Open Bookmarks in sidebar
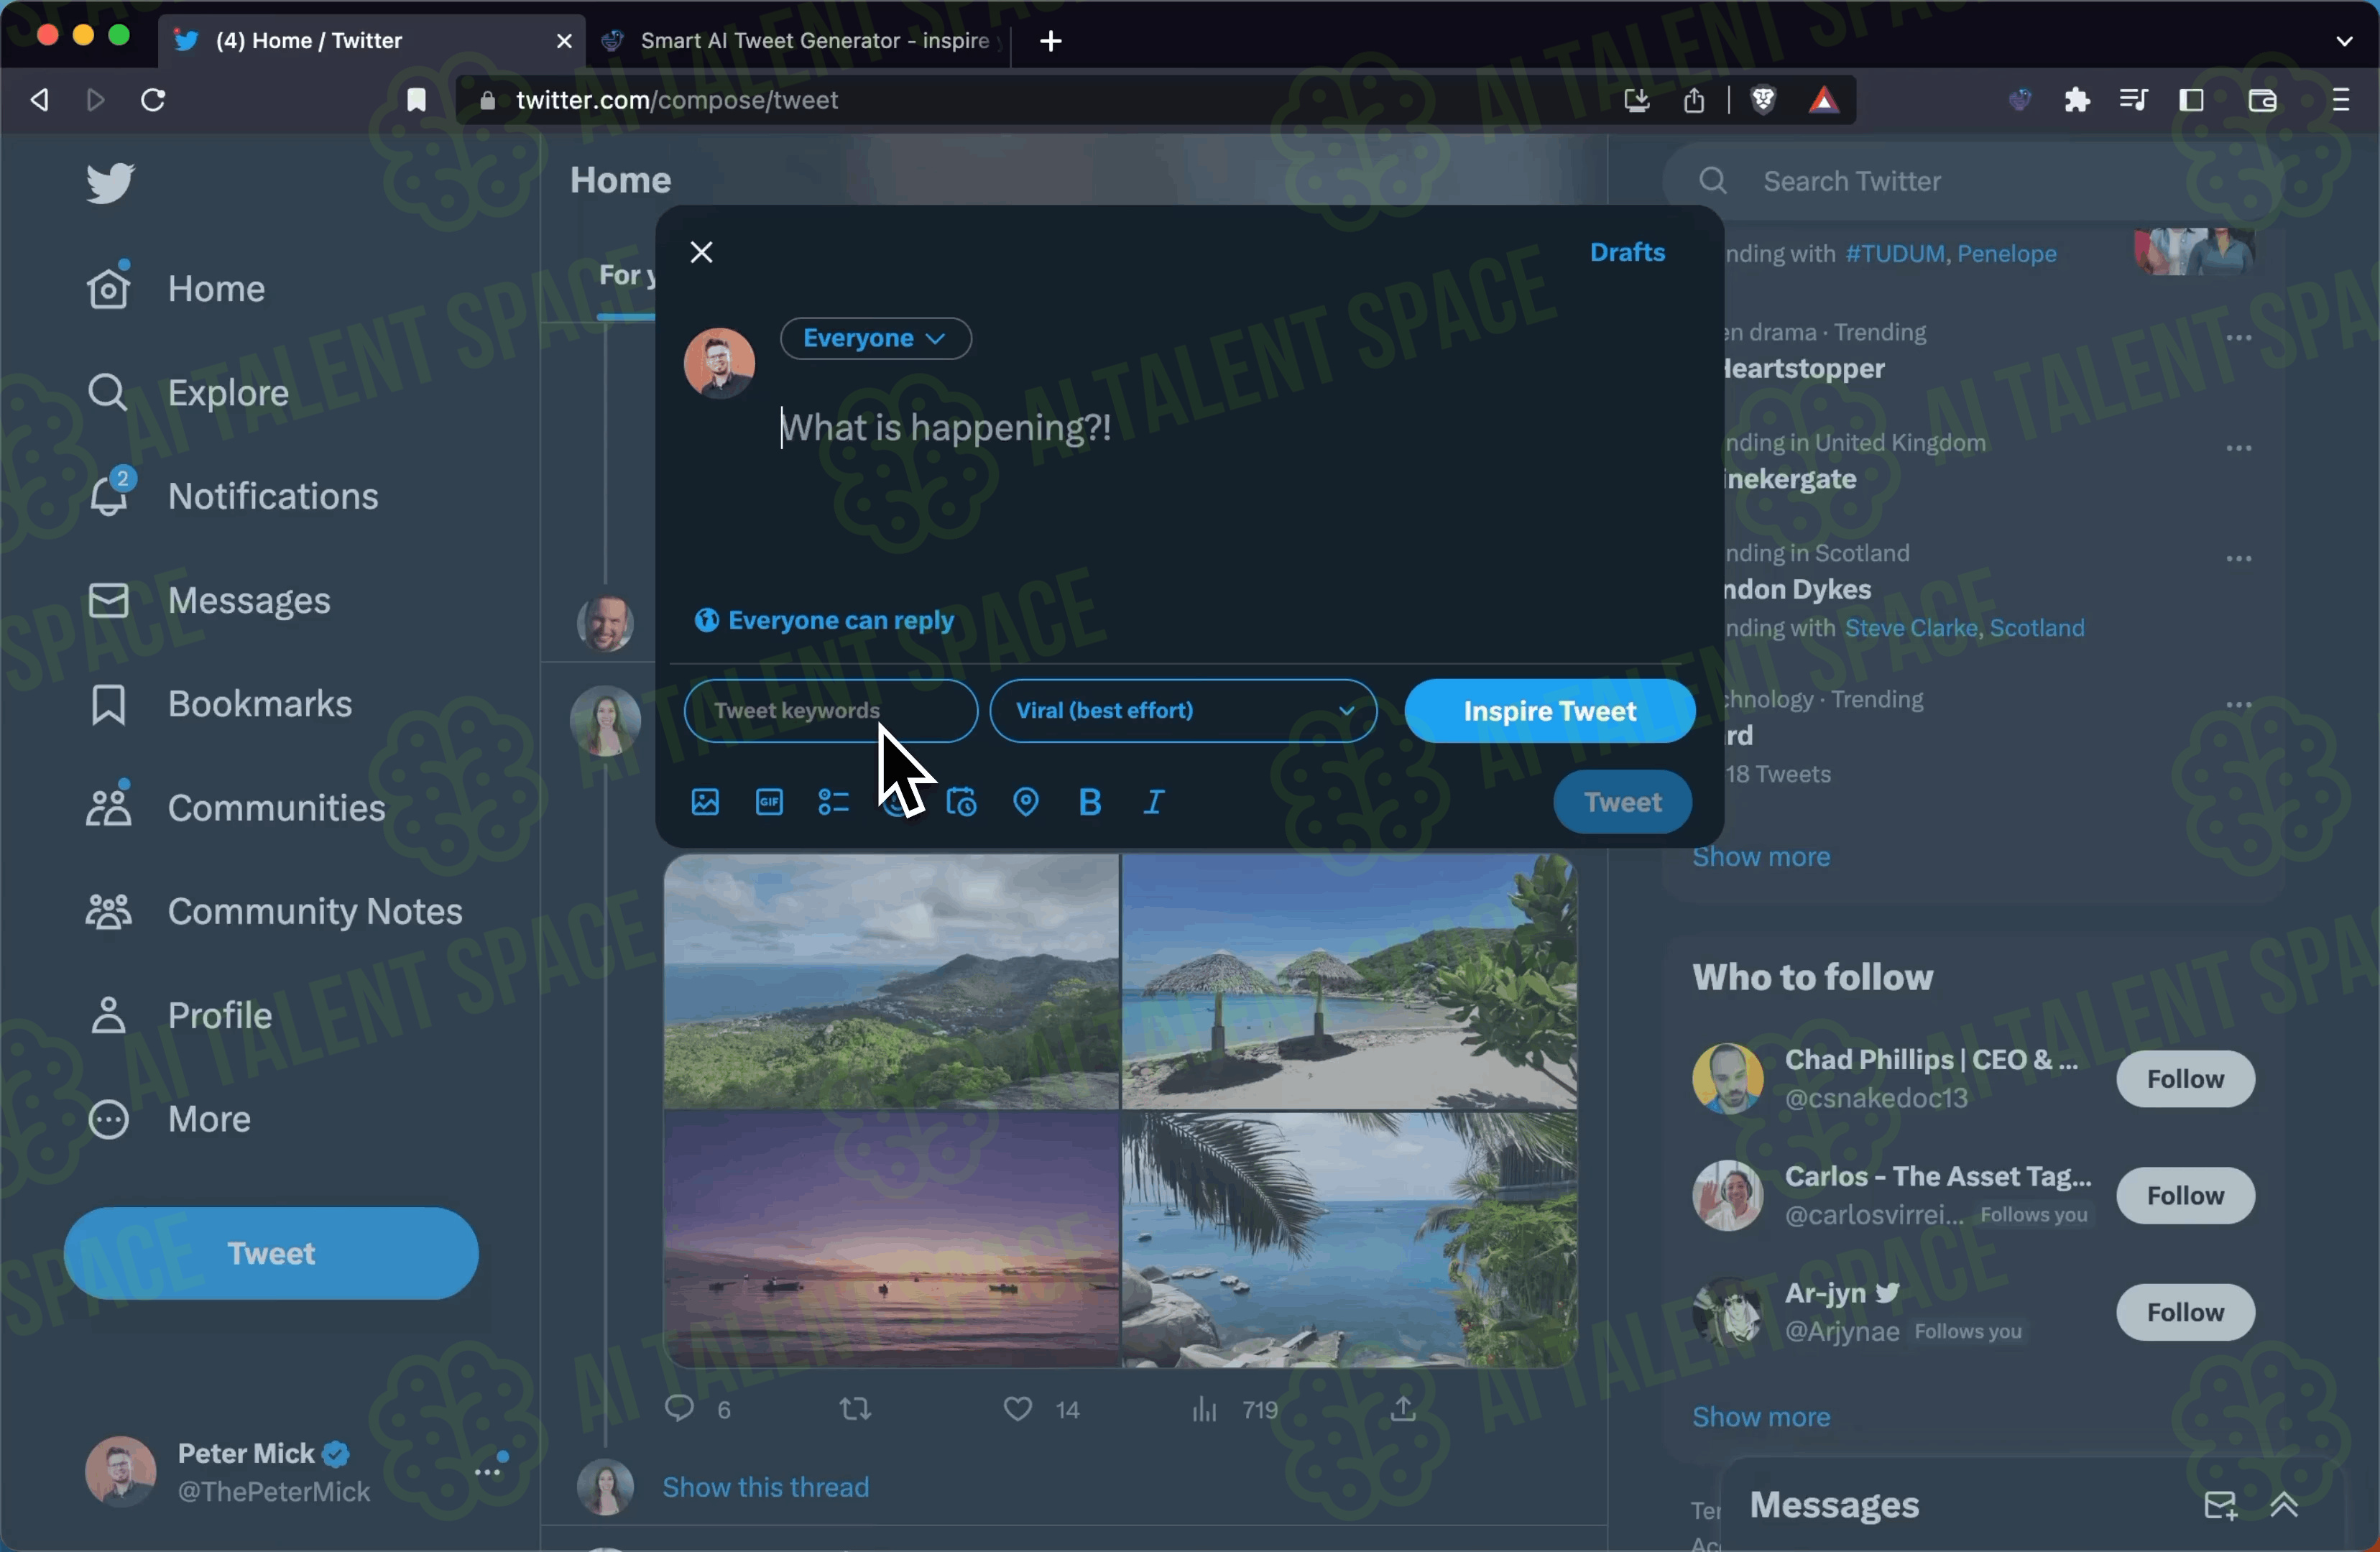The width and height of the screenshot is (2380, 1552). [219, 705]
